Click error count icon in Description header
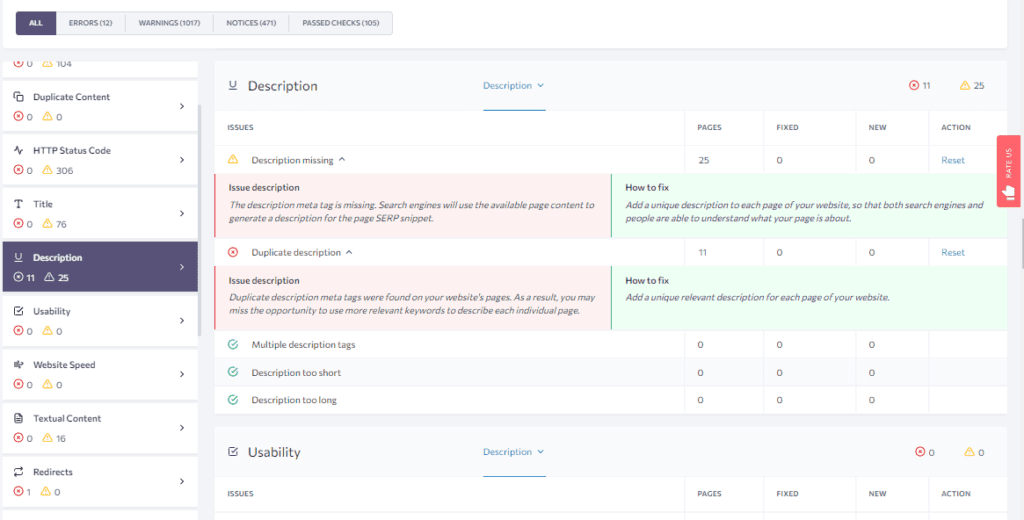Screen dimensions: 1024x520 tap(914, 86)
